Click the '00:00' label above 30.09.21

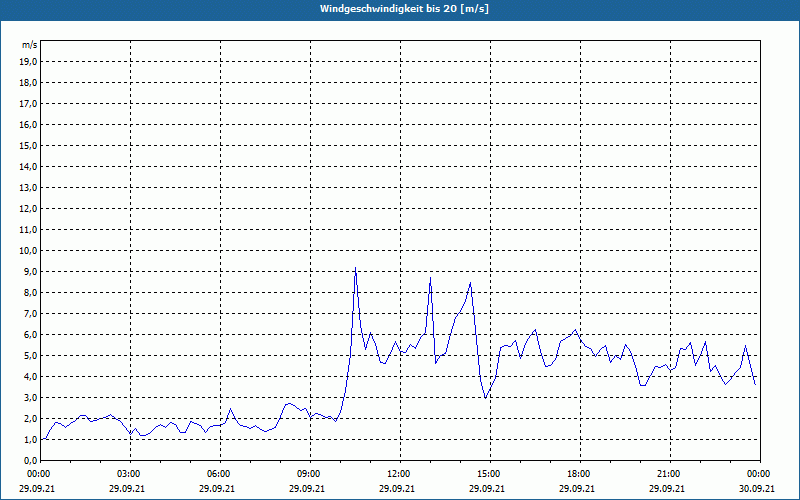[759, 474]
